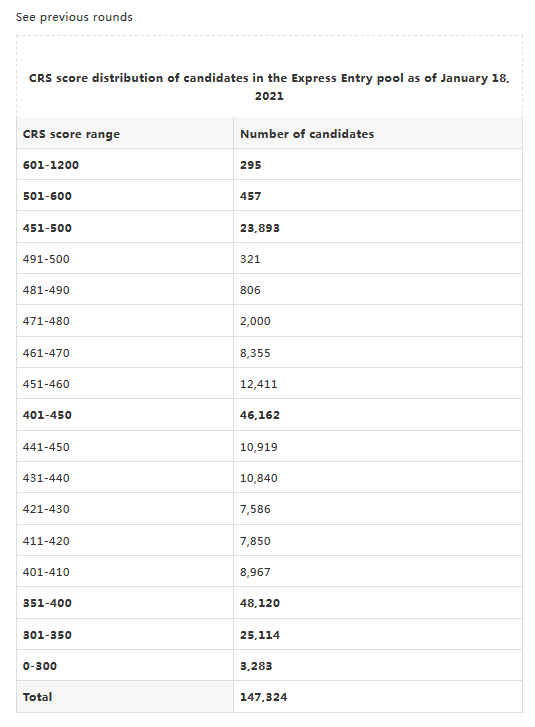Click the 351-400 total 48,120
This screenshot has height=727, width=535.
coord(260,603)
